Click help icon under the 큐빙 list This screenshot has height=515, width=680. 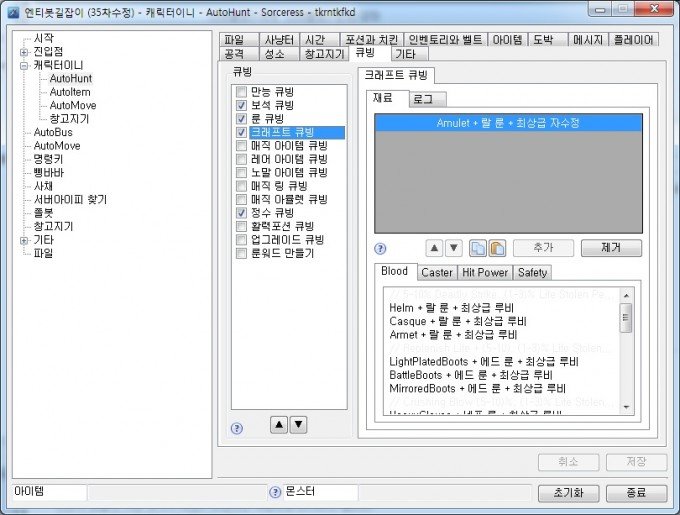click(x=237, y=428)
